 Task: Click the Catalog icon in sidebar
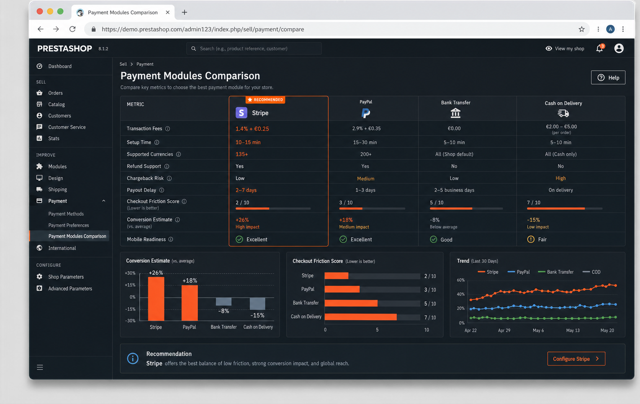(x=40, y=104)
